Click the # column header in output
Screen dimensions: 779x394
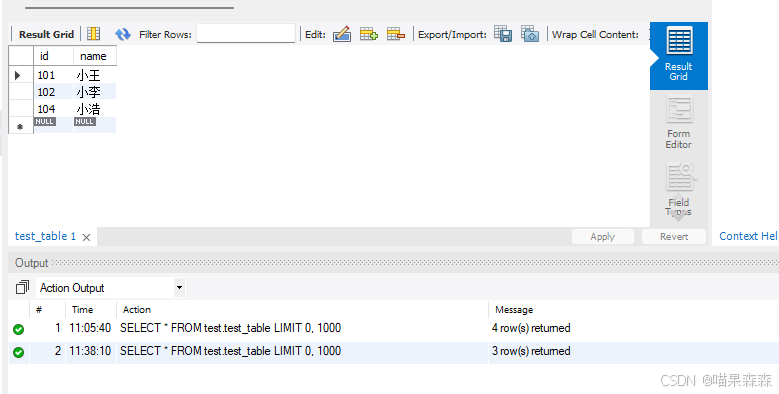coord(39,310)
